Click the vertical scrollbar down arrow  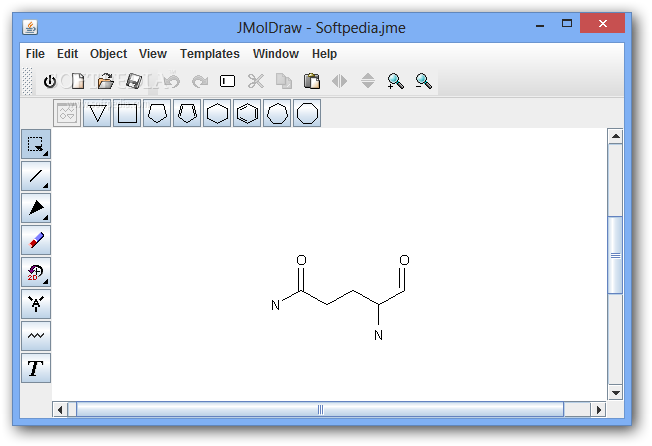point(615,392)
